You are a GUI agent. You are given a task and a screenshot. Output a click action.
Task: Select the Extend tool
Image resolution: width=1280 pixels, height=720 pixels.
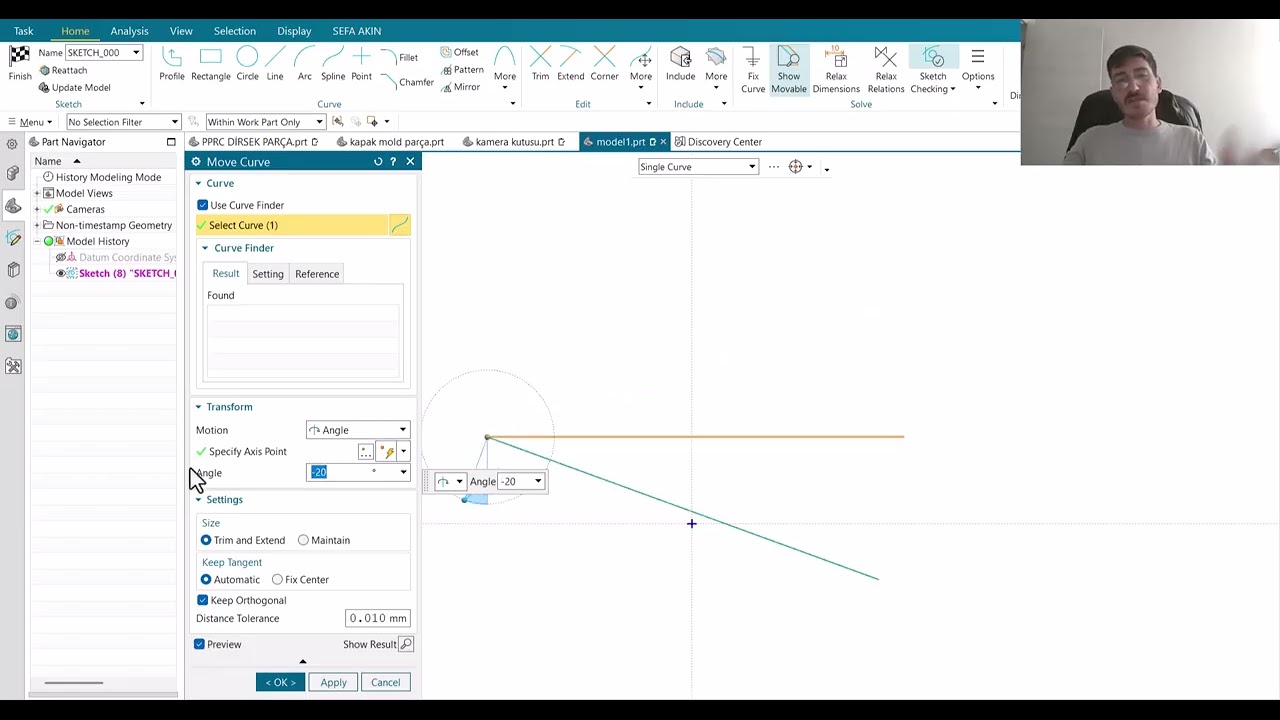point(570,63)
